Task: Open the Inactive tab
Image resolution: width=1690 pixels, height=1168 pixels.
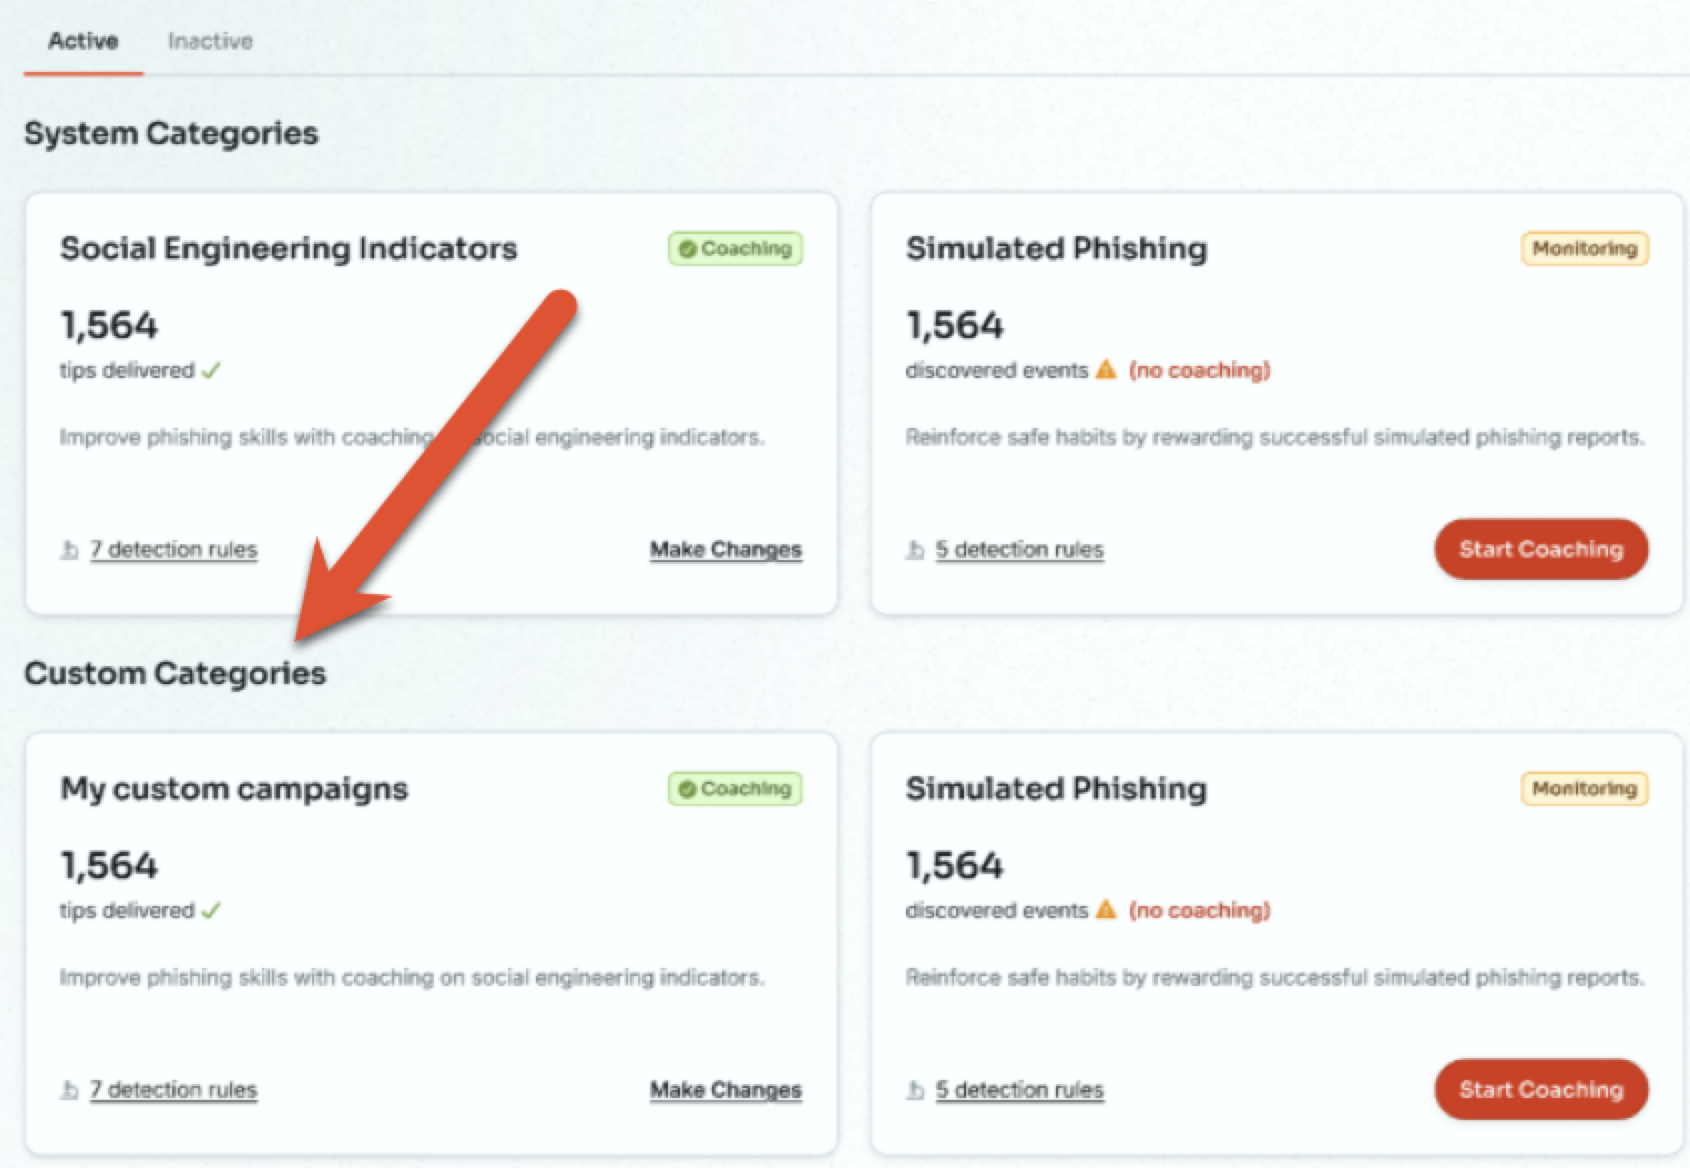Action: pos(210,41)
